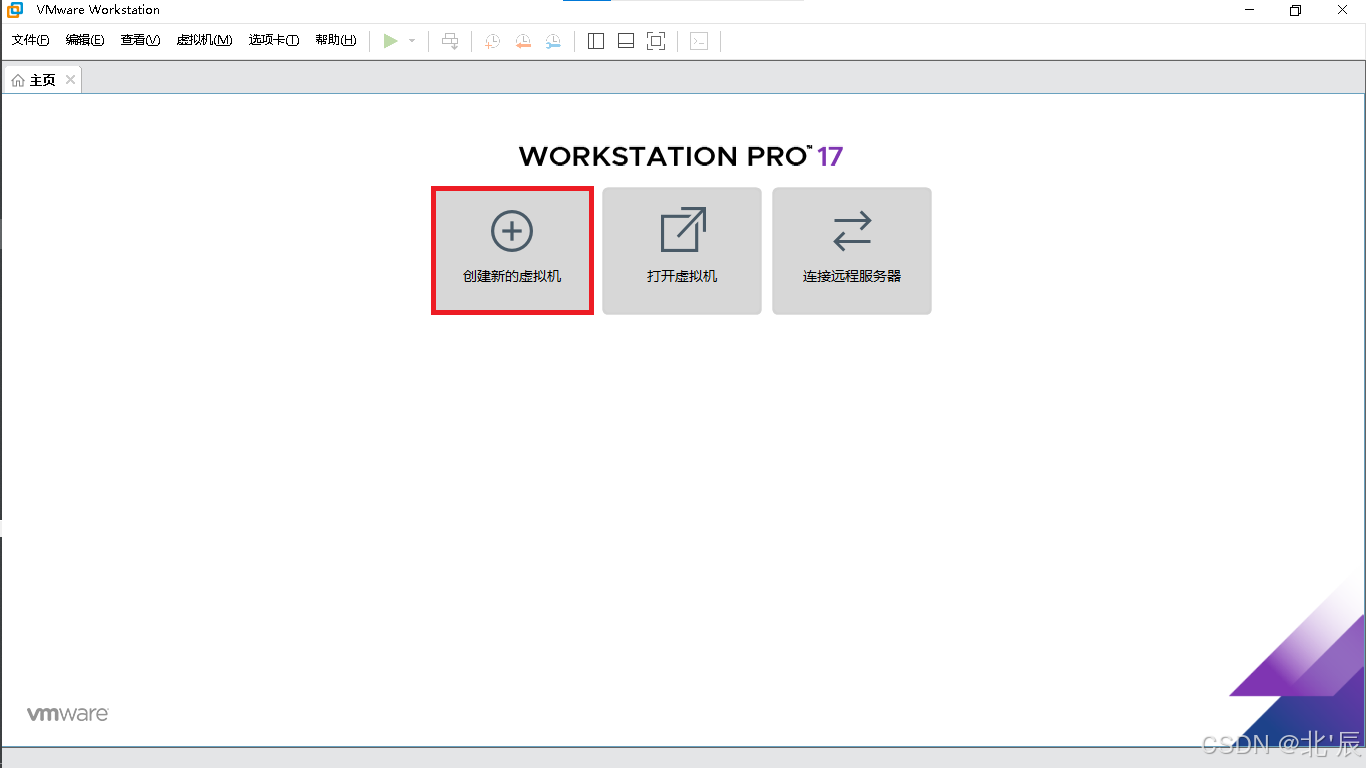Open the 选项卡(T) menu

[x=274, y=40]
